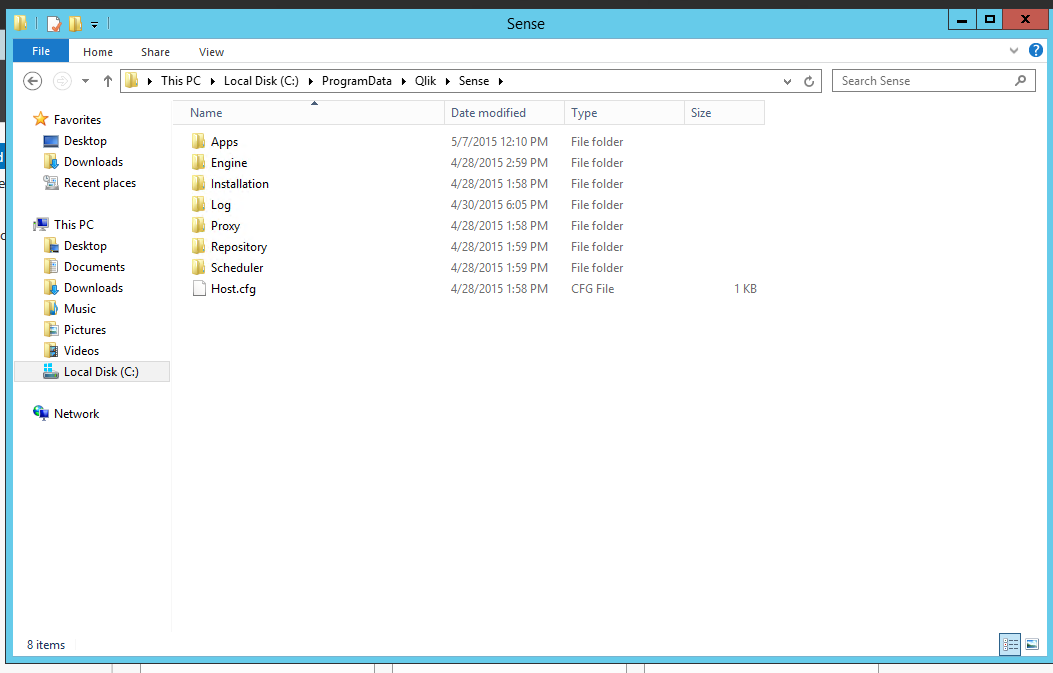Viewport: 1053px width, 673px height.
Task: Minimize the Sense window
Action: point(962,19)
